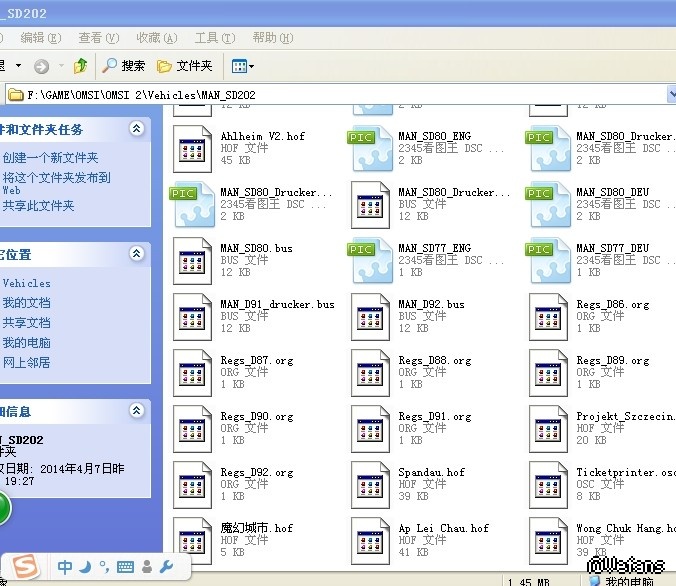Click the Up folder toolbar icon
This screenshot has height=586, width=676.
pos(80,66)
